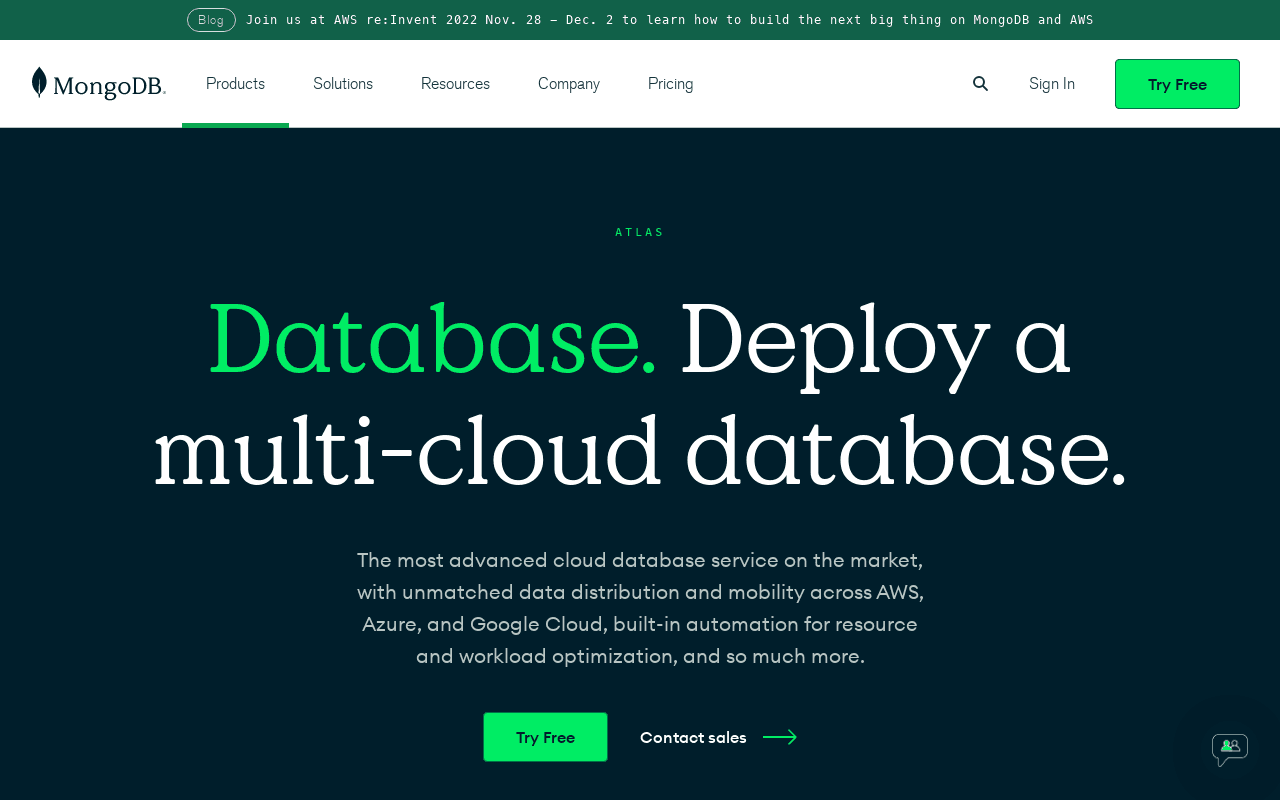1280x800 pixels.
Task: Click the "multi-cloud database." headline text
Action: coord(640,450)
